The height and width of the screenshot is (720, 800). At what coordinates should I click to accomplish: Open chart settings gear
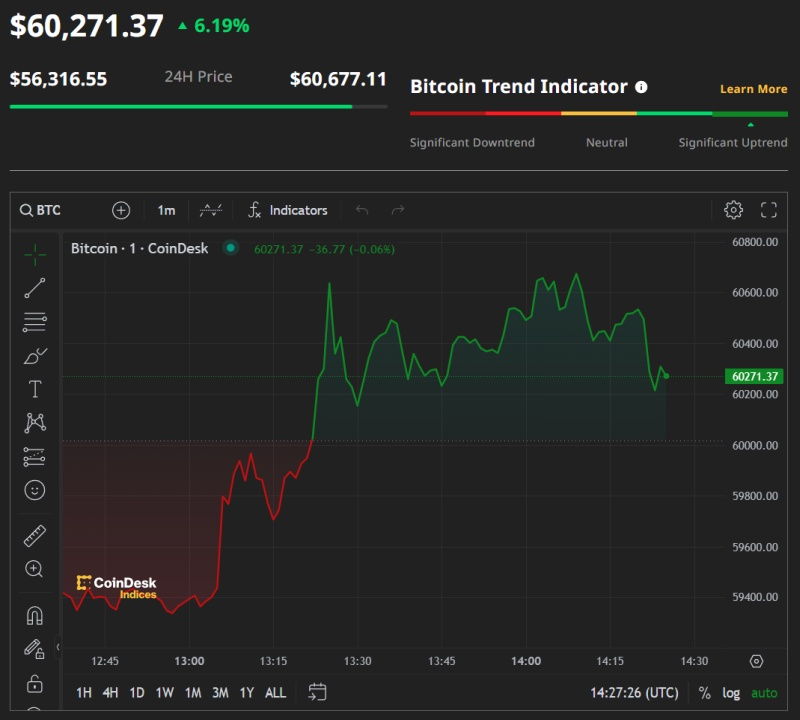click(733, 210)
